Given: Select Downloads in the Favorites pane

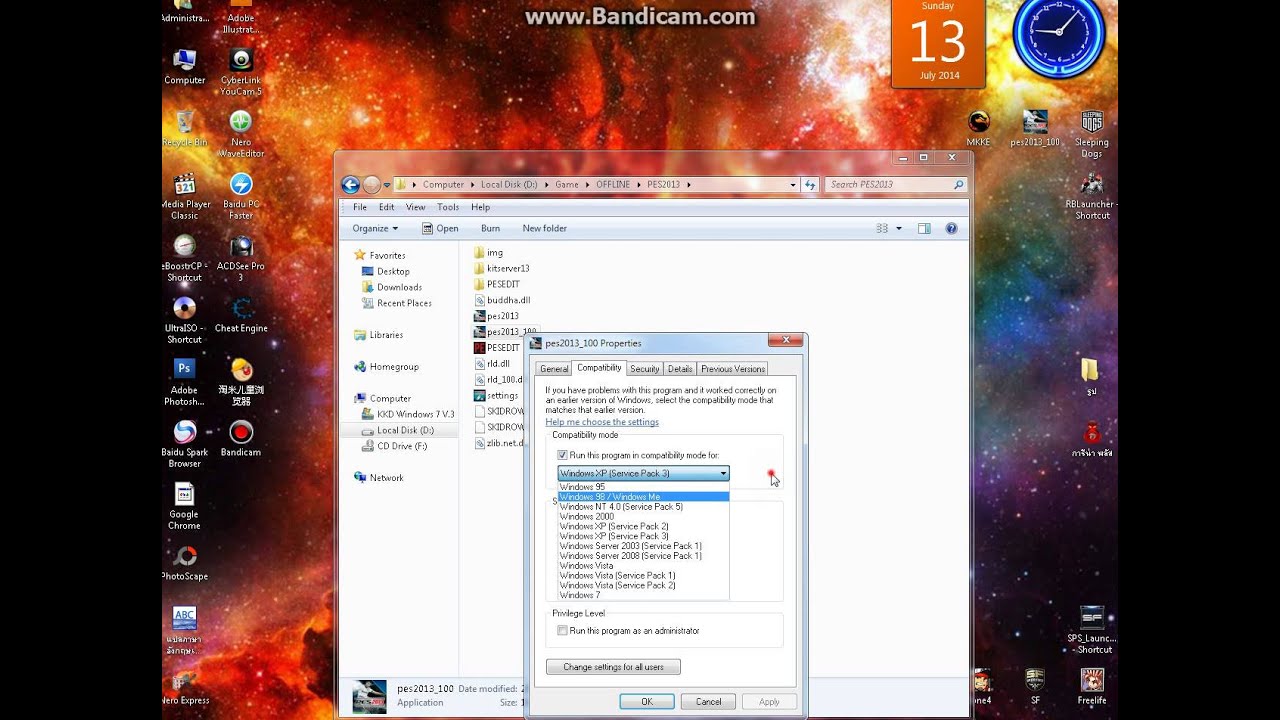Looking at the screenshot, I should (399, 287).
